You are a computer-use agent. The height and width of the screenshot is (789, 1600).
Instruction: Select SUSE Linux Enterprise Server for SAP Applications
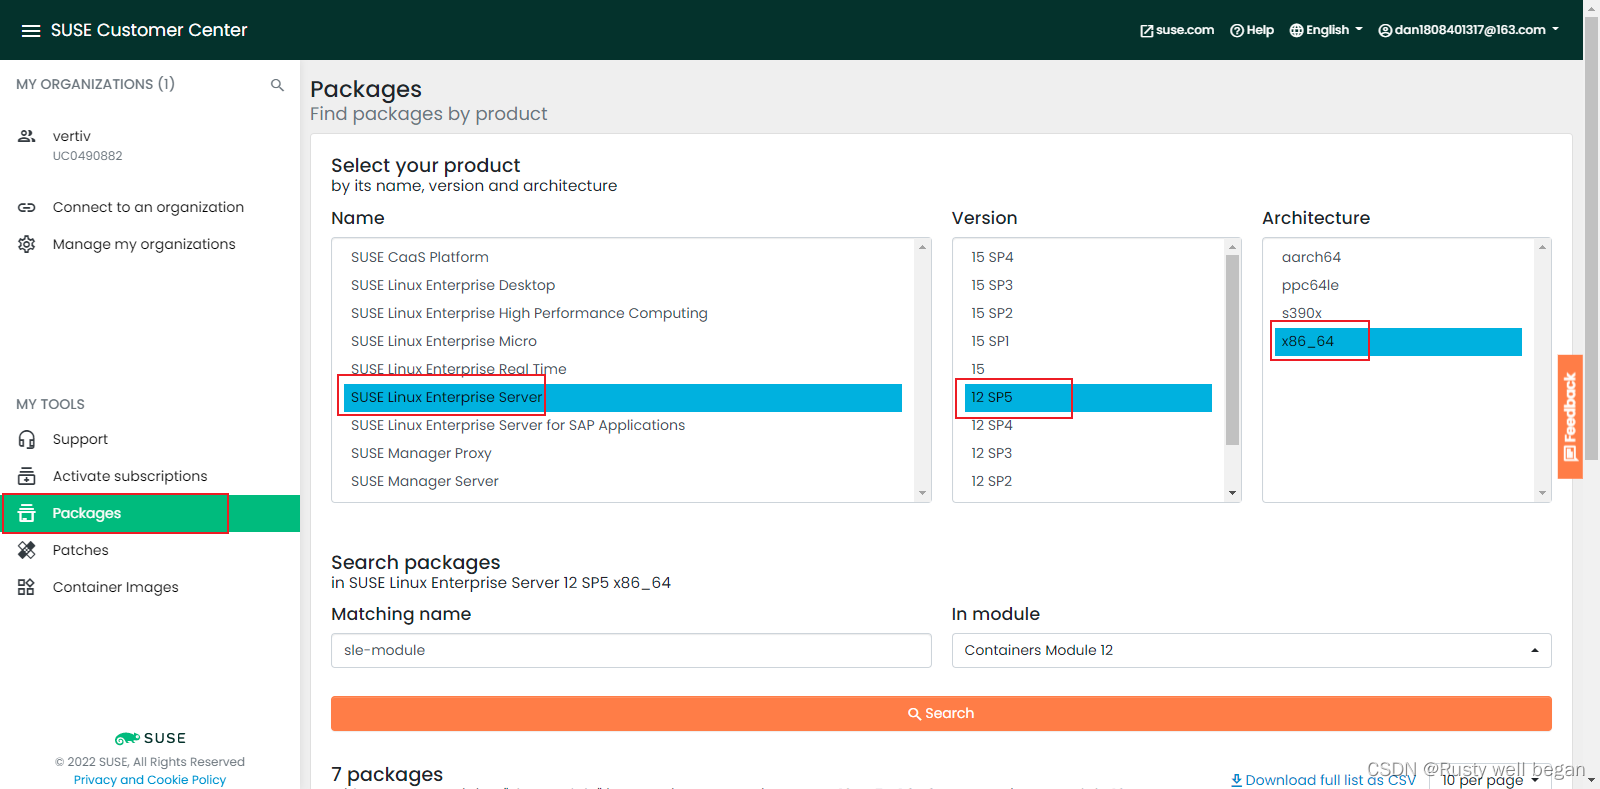[623, 425]
